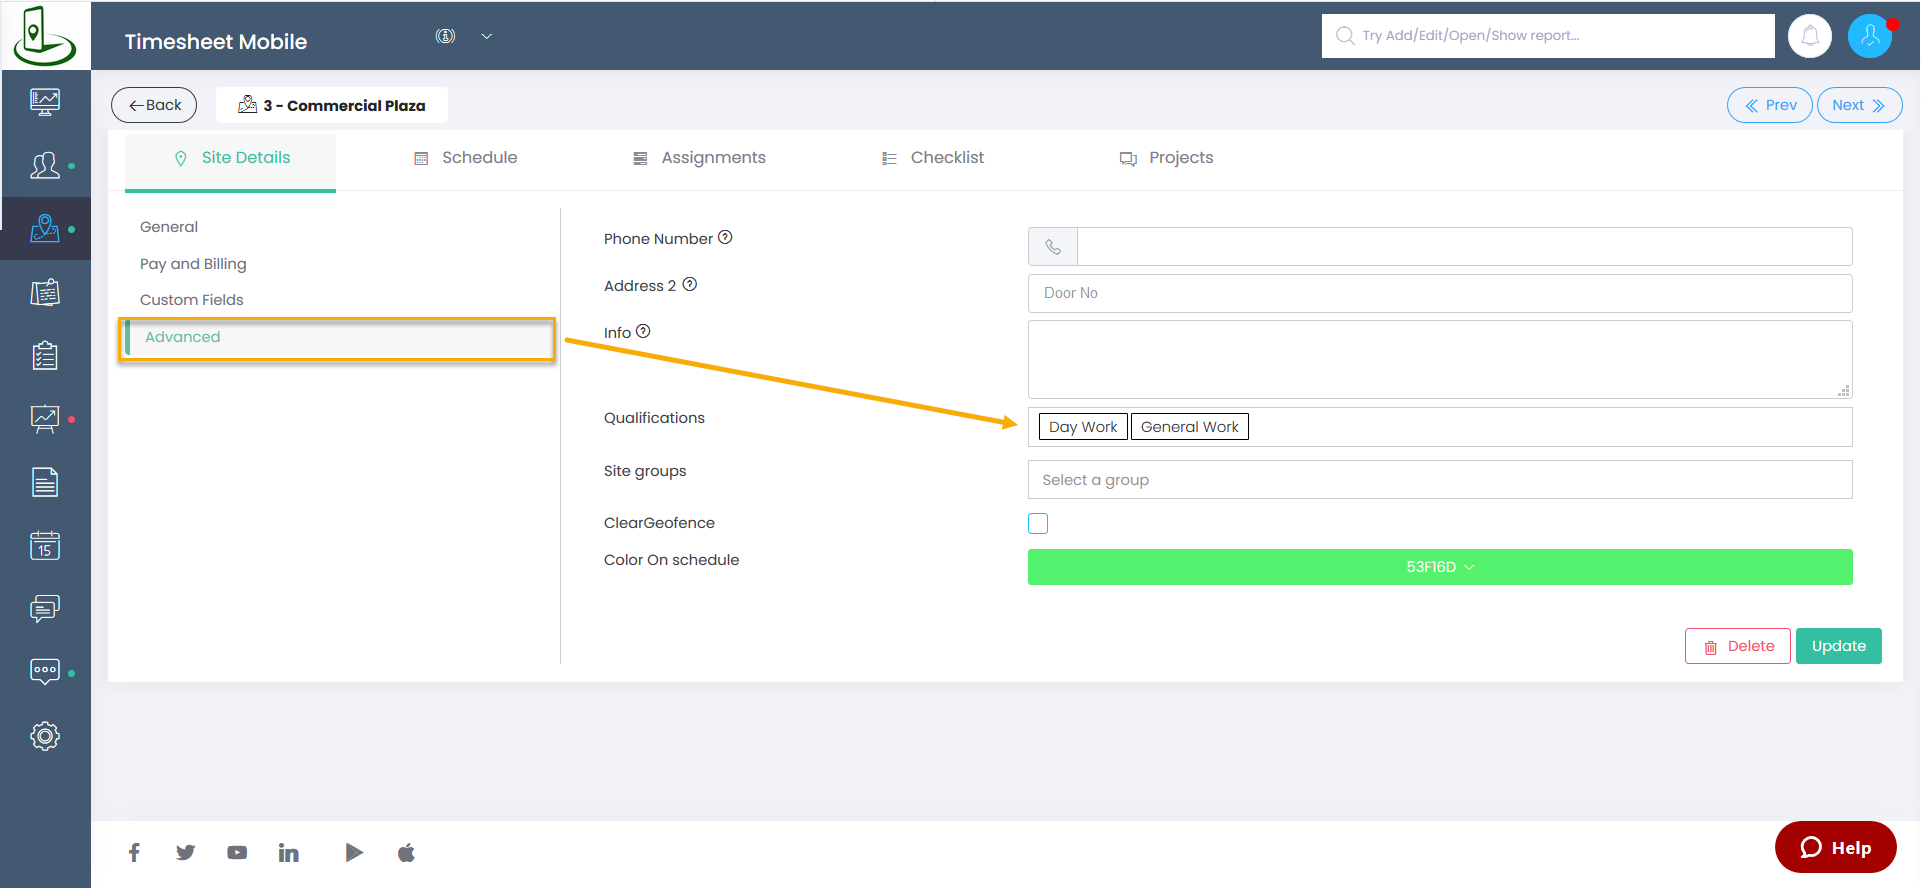The height and width of the screenshot is (888, 1921).
Task: Switch to the Assignments tab
Action: [x=699, y=158]
